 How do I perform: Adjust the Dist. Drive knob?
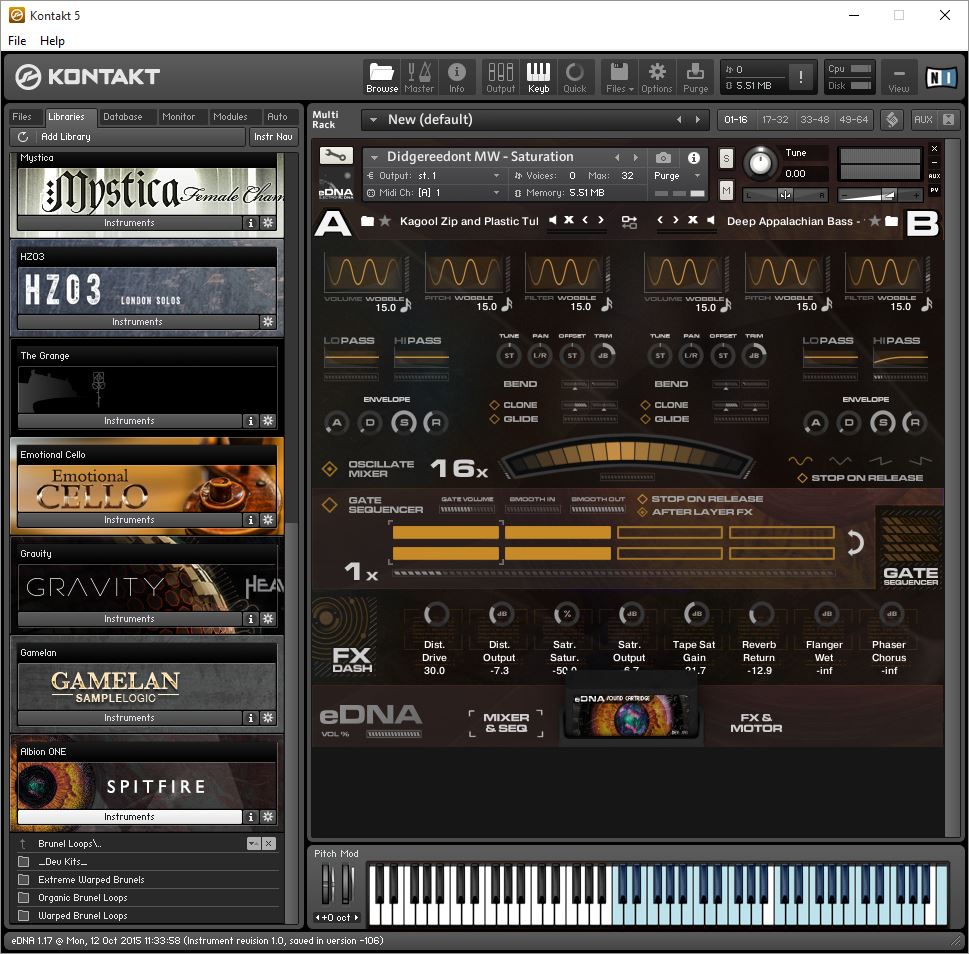tap(435, 614)
